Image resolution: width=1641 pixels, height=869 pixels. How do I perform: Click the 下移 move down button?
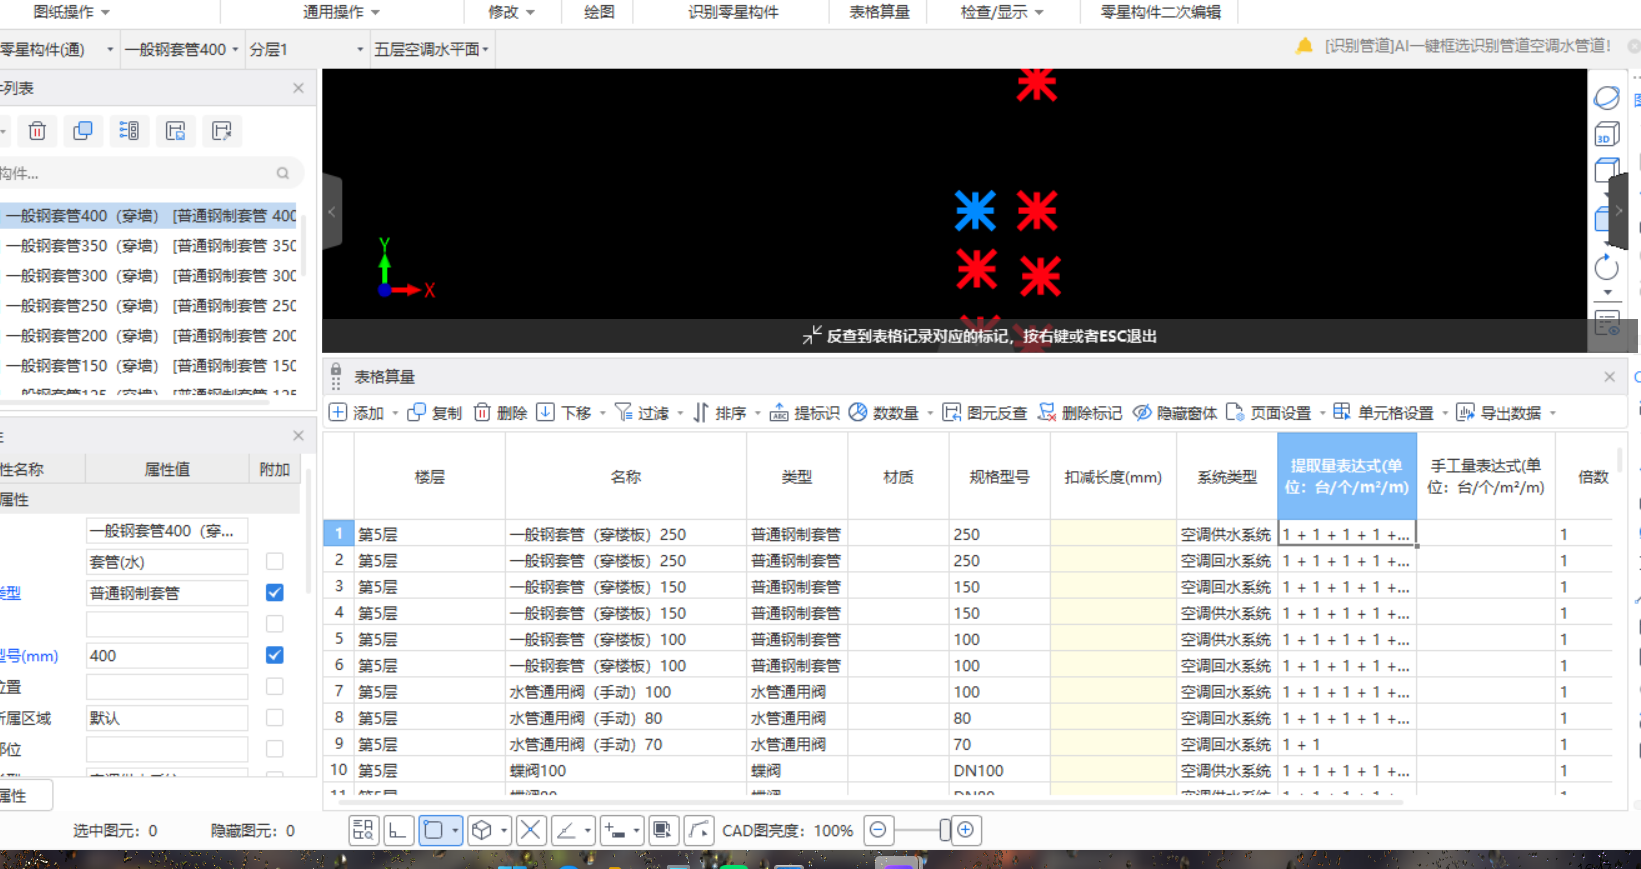(565, 412)
